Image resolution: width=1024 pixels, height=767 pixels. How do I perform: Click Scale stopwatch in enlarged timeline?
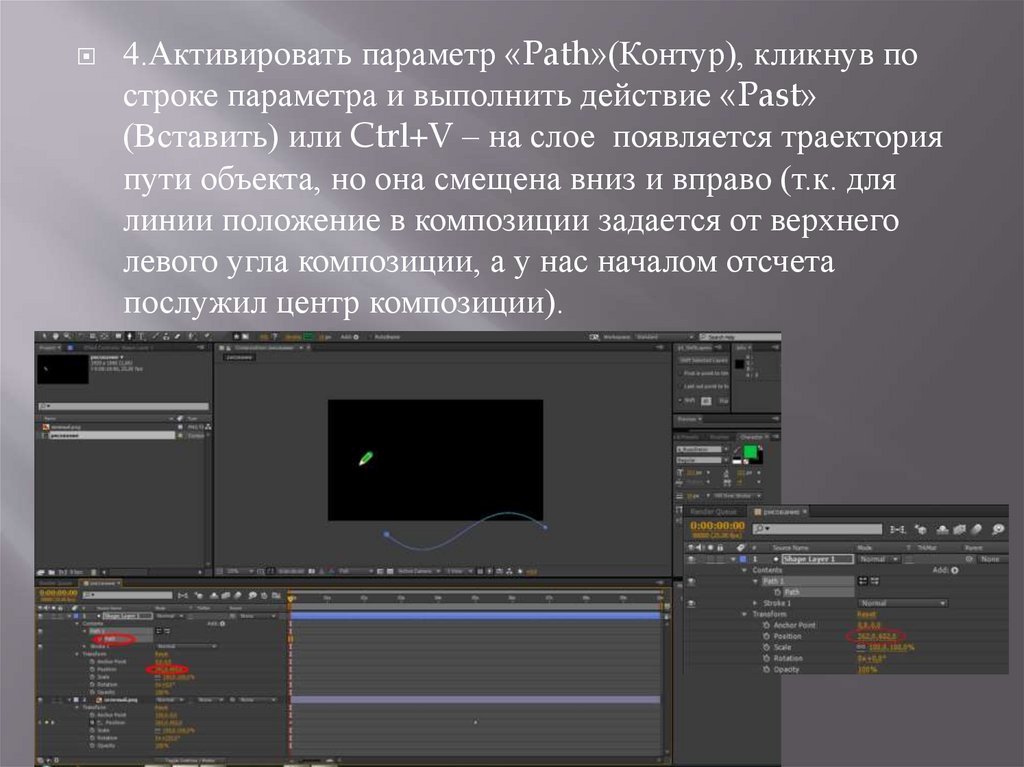coord(766,647)
